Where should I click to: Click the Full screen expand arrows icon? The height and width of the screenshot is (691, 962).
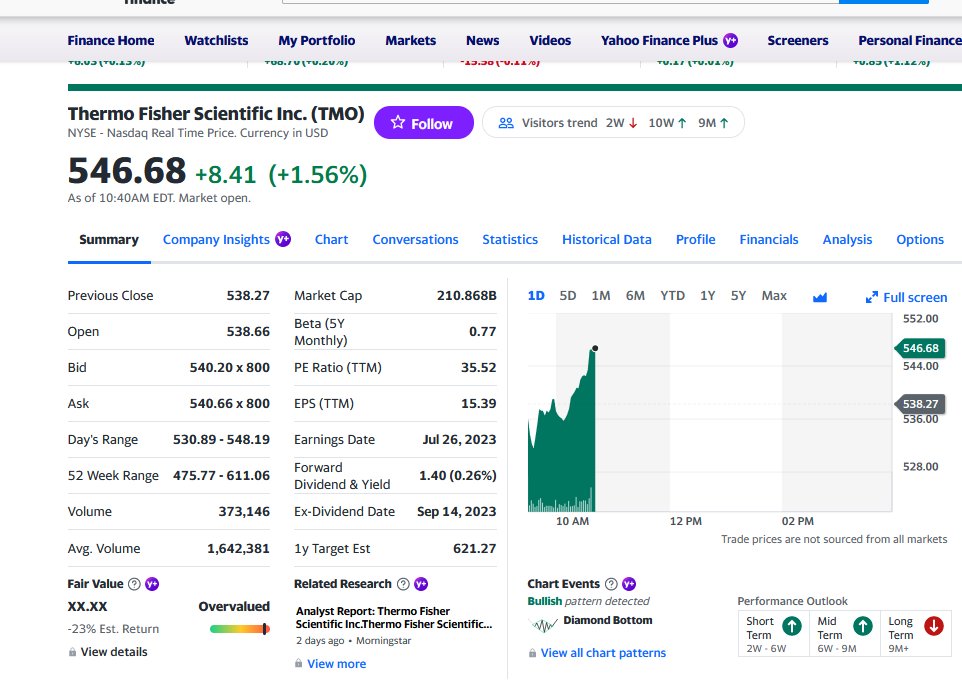coord(871,297)
